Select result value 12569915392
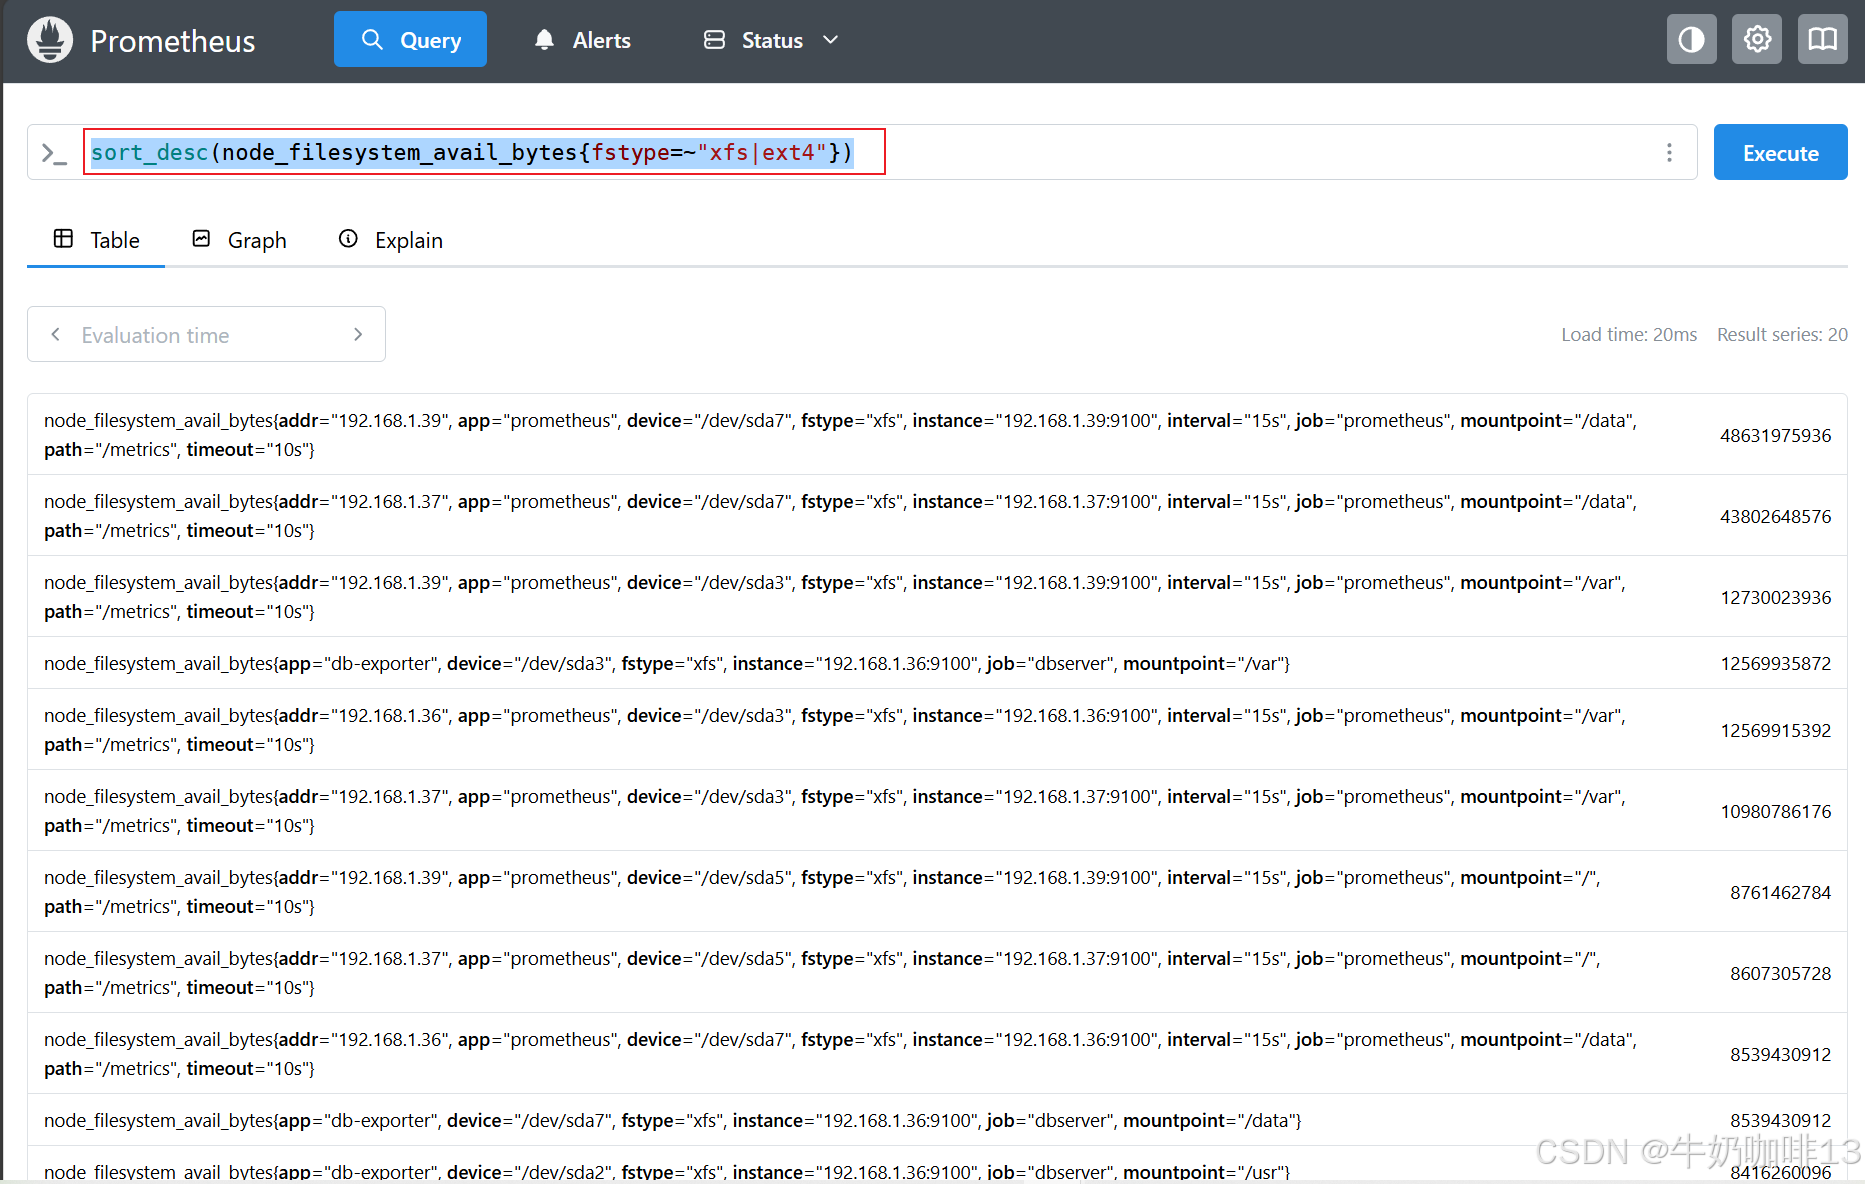The width and height of the screenshot is (1865, 1184). (1775, 730)
